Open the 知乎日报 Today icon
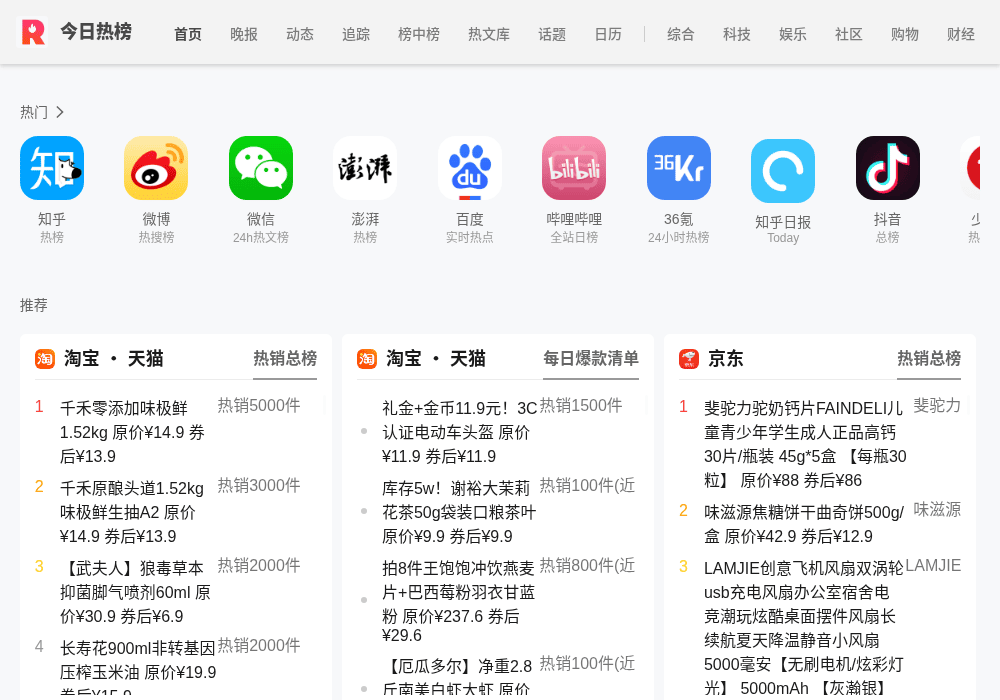The width and height of the screenshot is (1000, 700). 783,171
